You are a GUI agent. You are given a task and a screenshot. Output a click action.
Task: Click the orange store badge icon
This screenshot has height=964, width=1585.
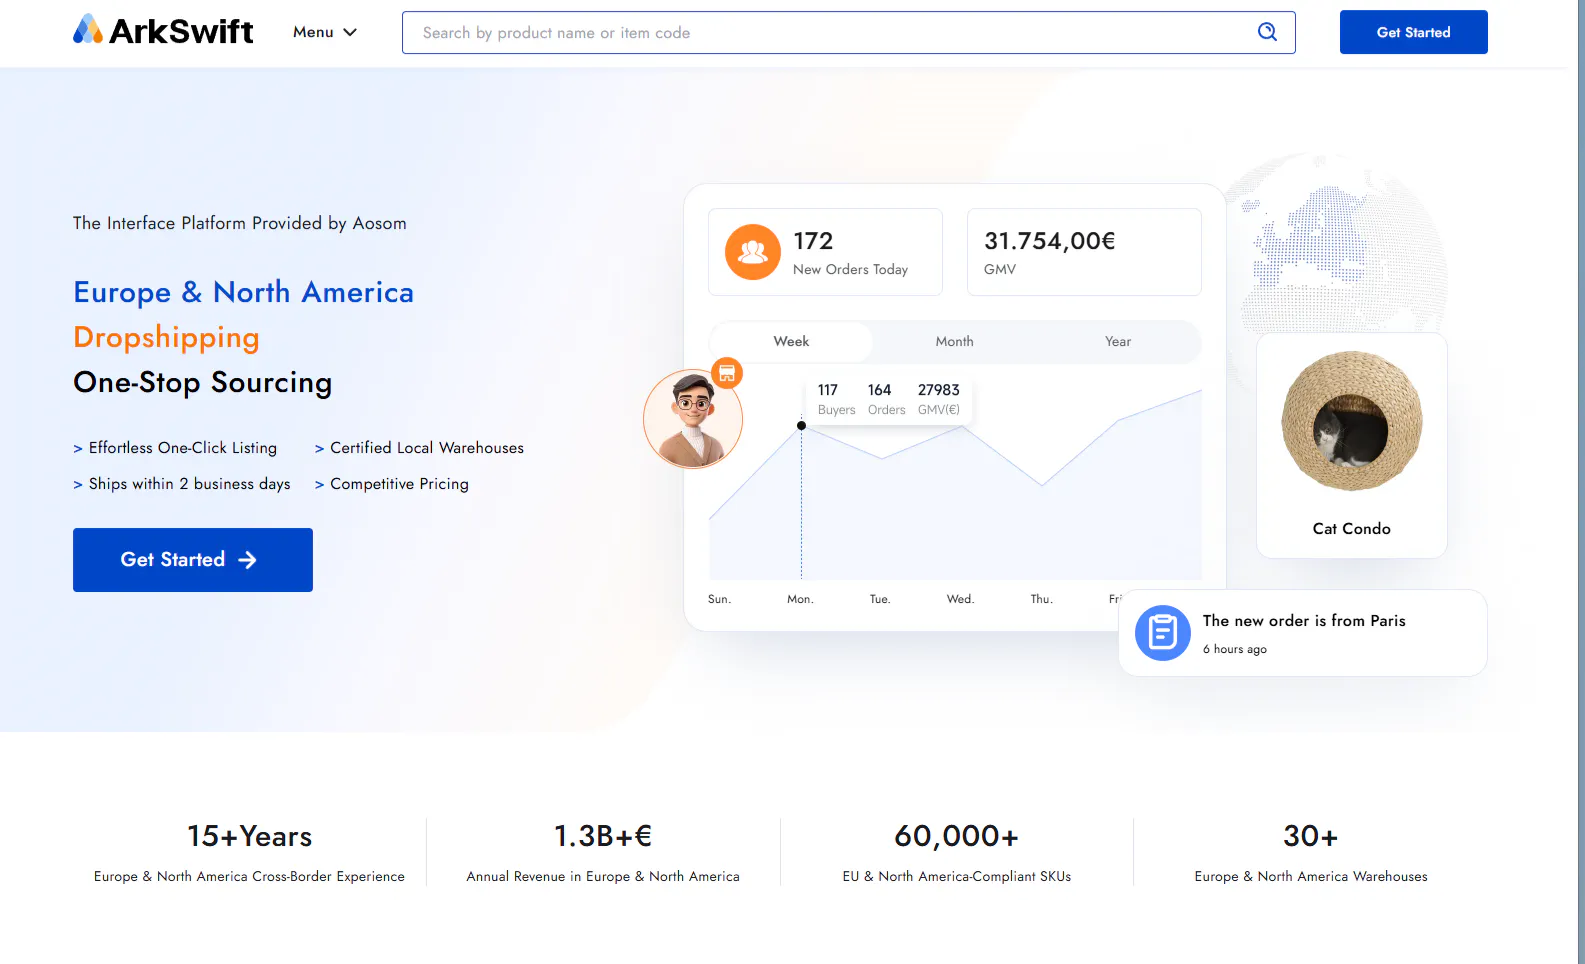727,373
